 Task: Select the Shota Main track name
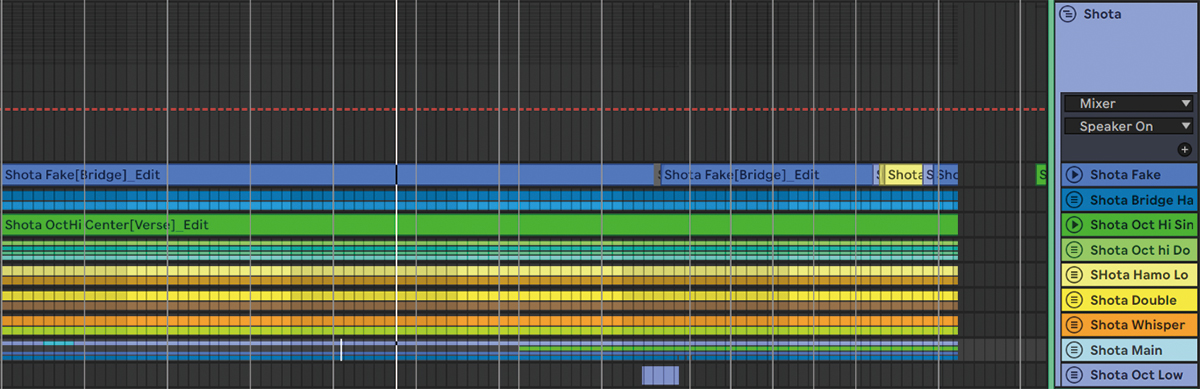coord(1126,350)
